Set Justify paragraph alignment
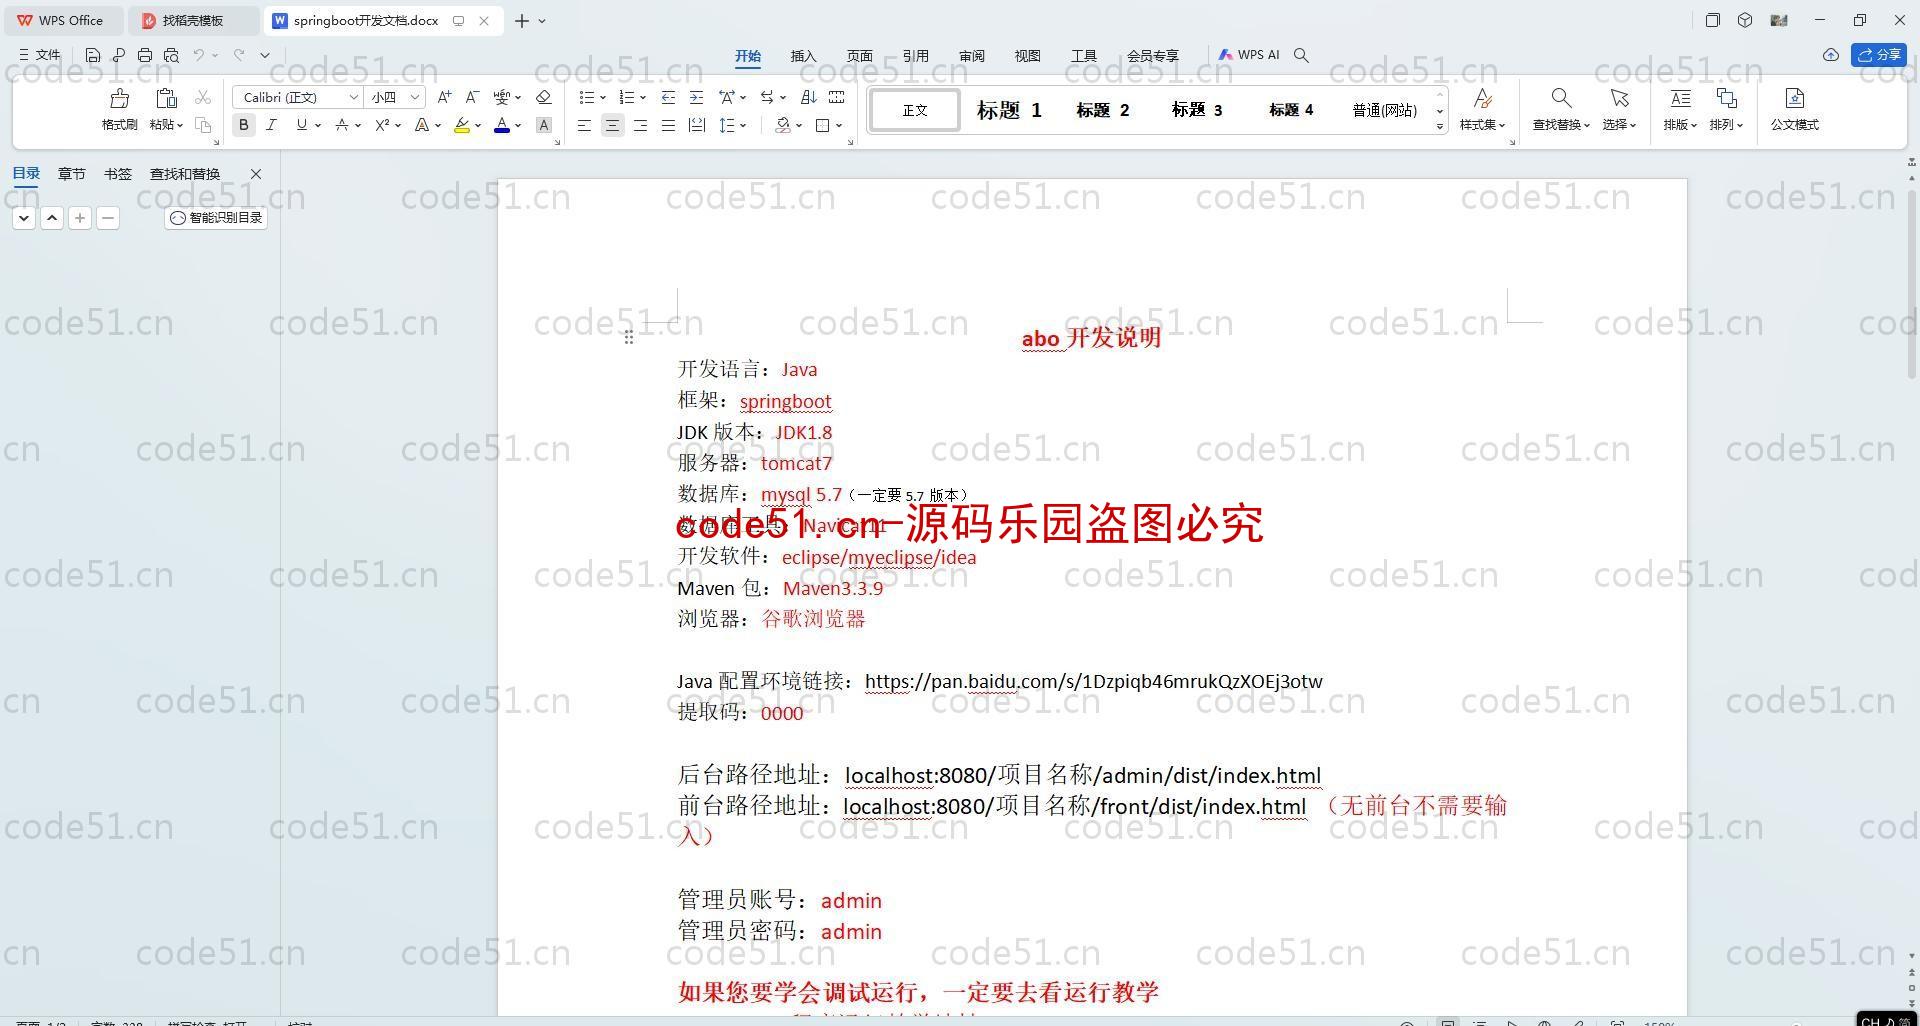This screenshot has width=1920, height=1026. (x=668, y=125)
